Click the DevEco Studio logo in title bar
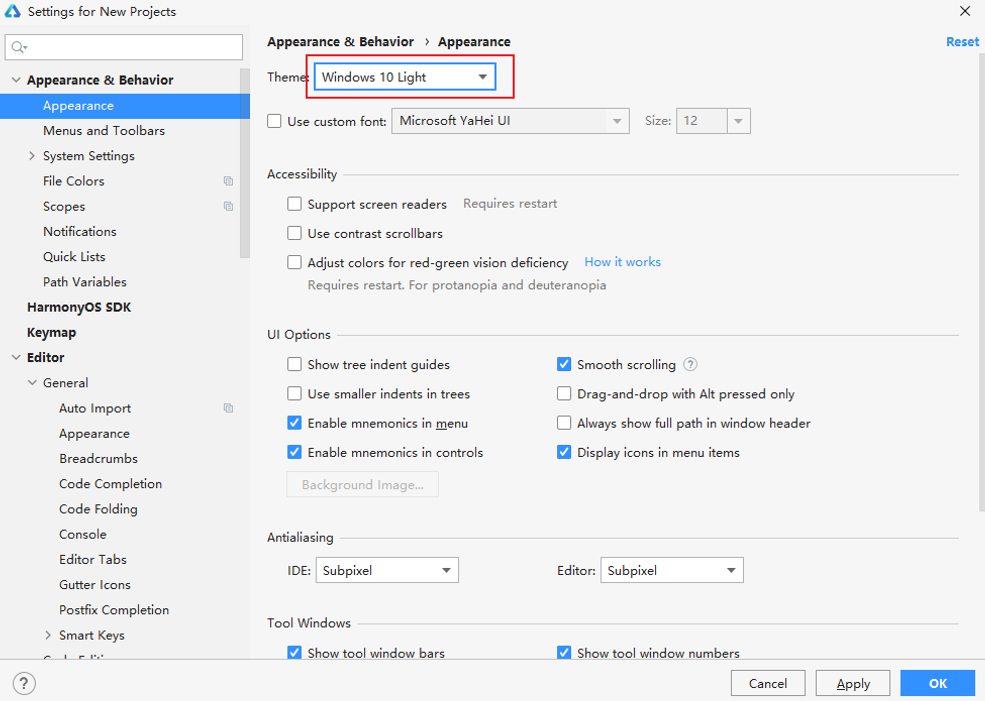Viewport: 985px width, 701px height. point(13,11)
